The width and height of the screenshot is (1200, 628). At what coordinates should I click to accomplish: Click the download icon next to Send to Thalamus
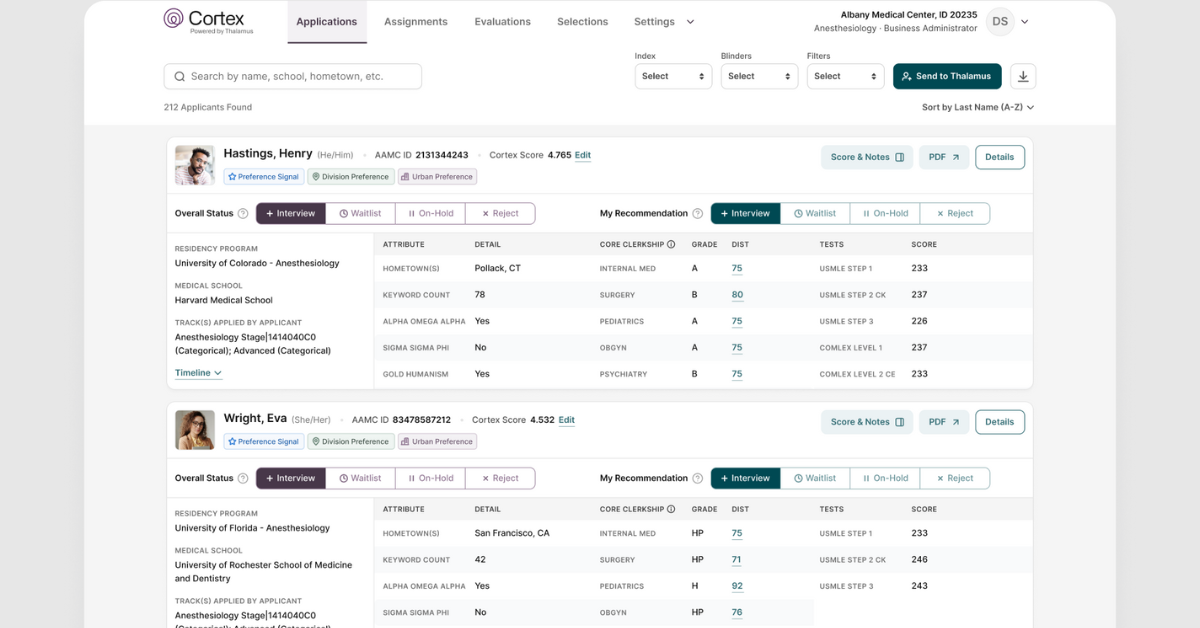[1023, 76]
